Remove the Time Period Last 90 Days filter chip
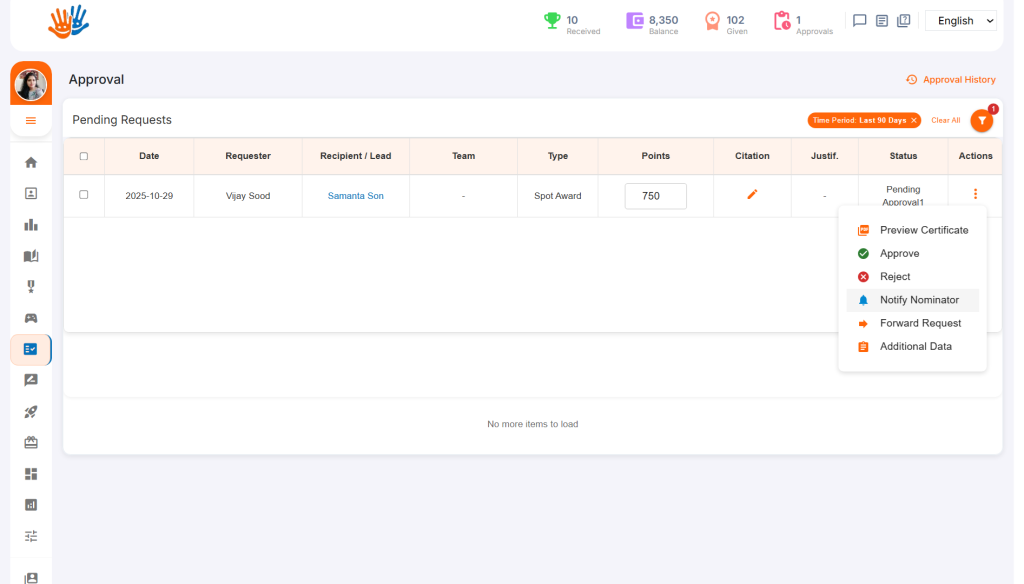This screenshot has height=584, width=1024. tap(914, 120)
